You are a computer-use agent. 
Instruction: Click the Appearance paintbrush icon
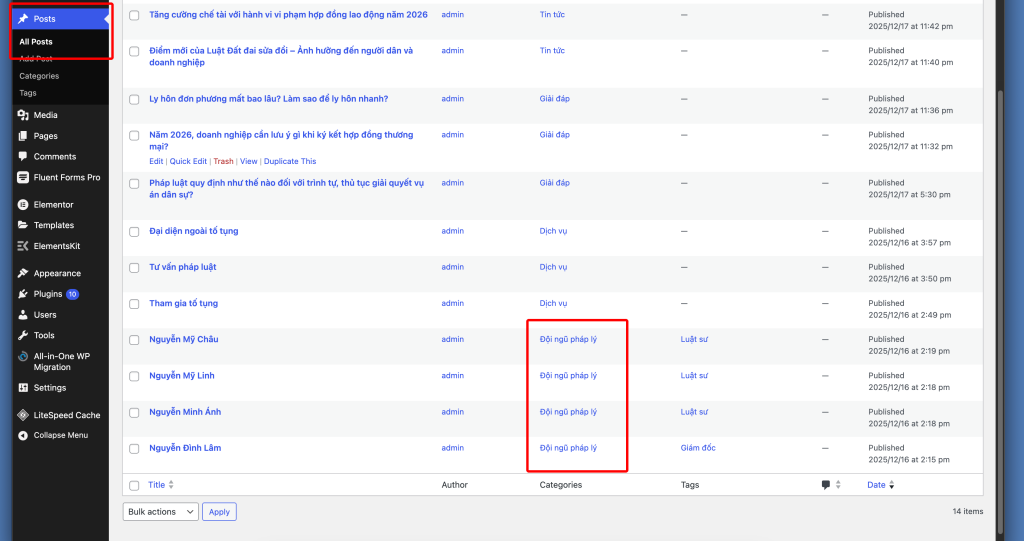click(23, 273)
